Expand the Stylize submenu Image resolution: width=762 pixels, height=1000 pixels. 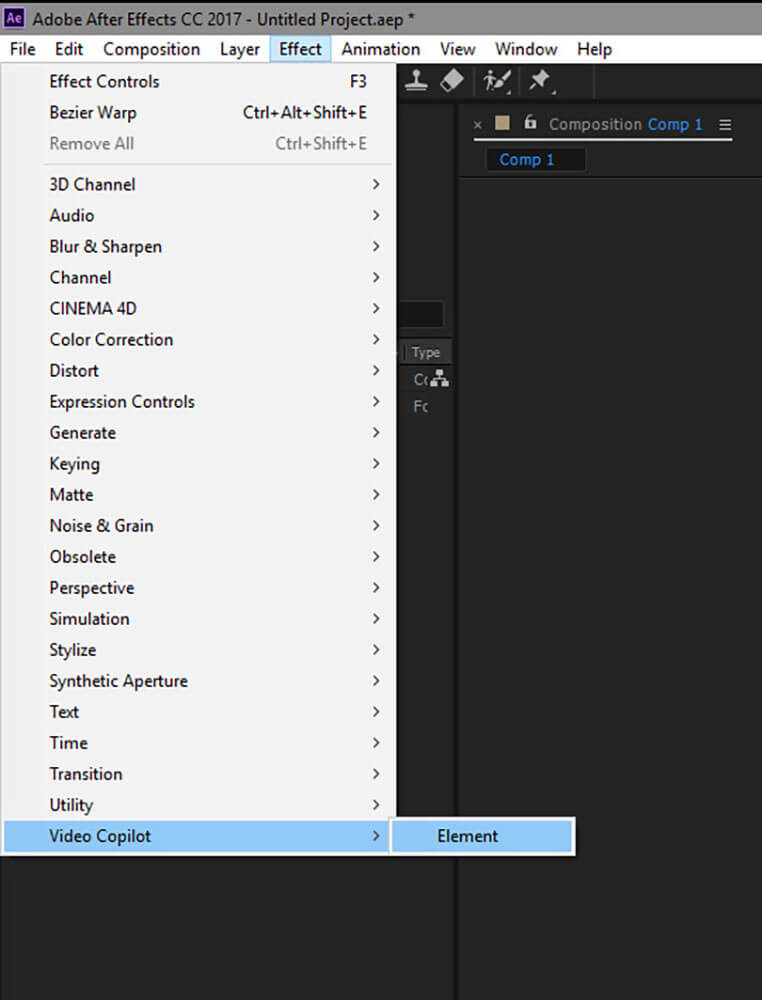(x=199, y=650)
